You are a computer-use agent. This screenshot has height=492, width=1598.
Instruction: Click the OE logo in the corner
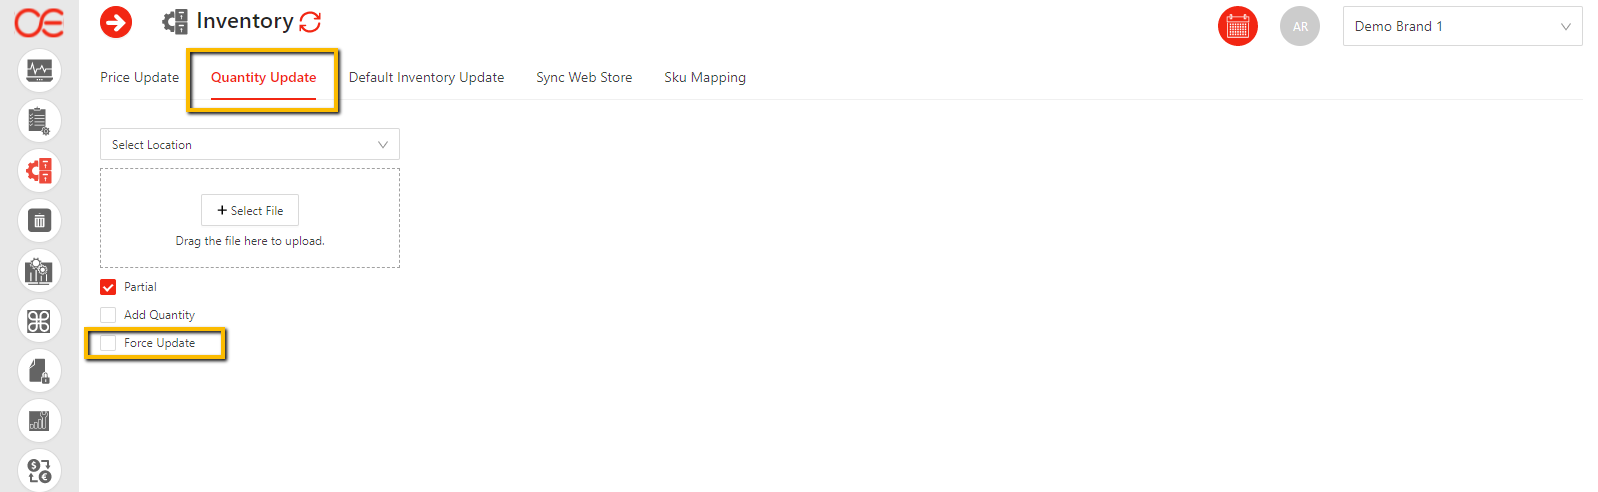tap(39, 22)
